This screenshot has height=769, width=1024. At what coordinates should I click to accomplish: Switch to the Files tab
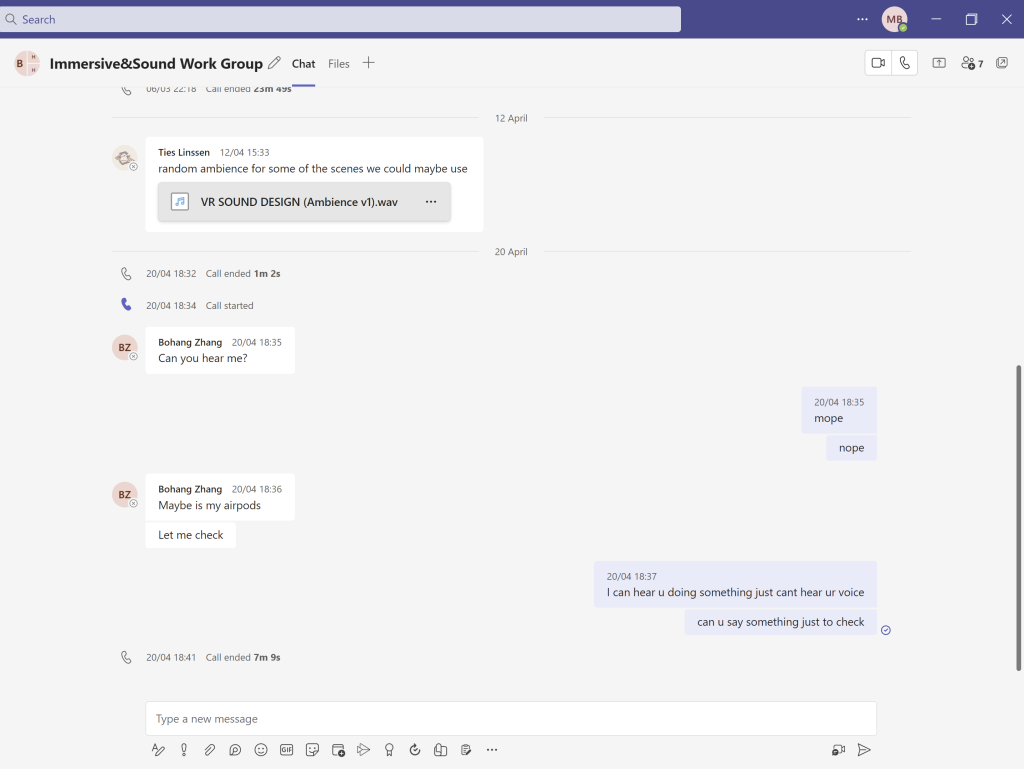(x=339, y=64)
